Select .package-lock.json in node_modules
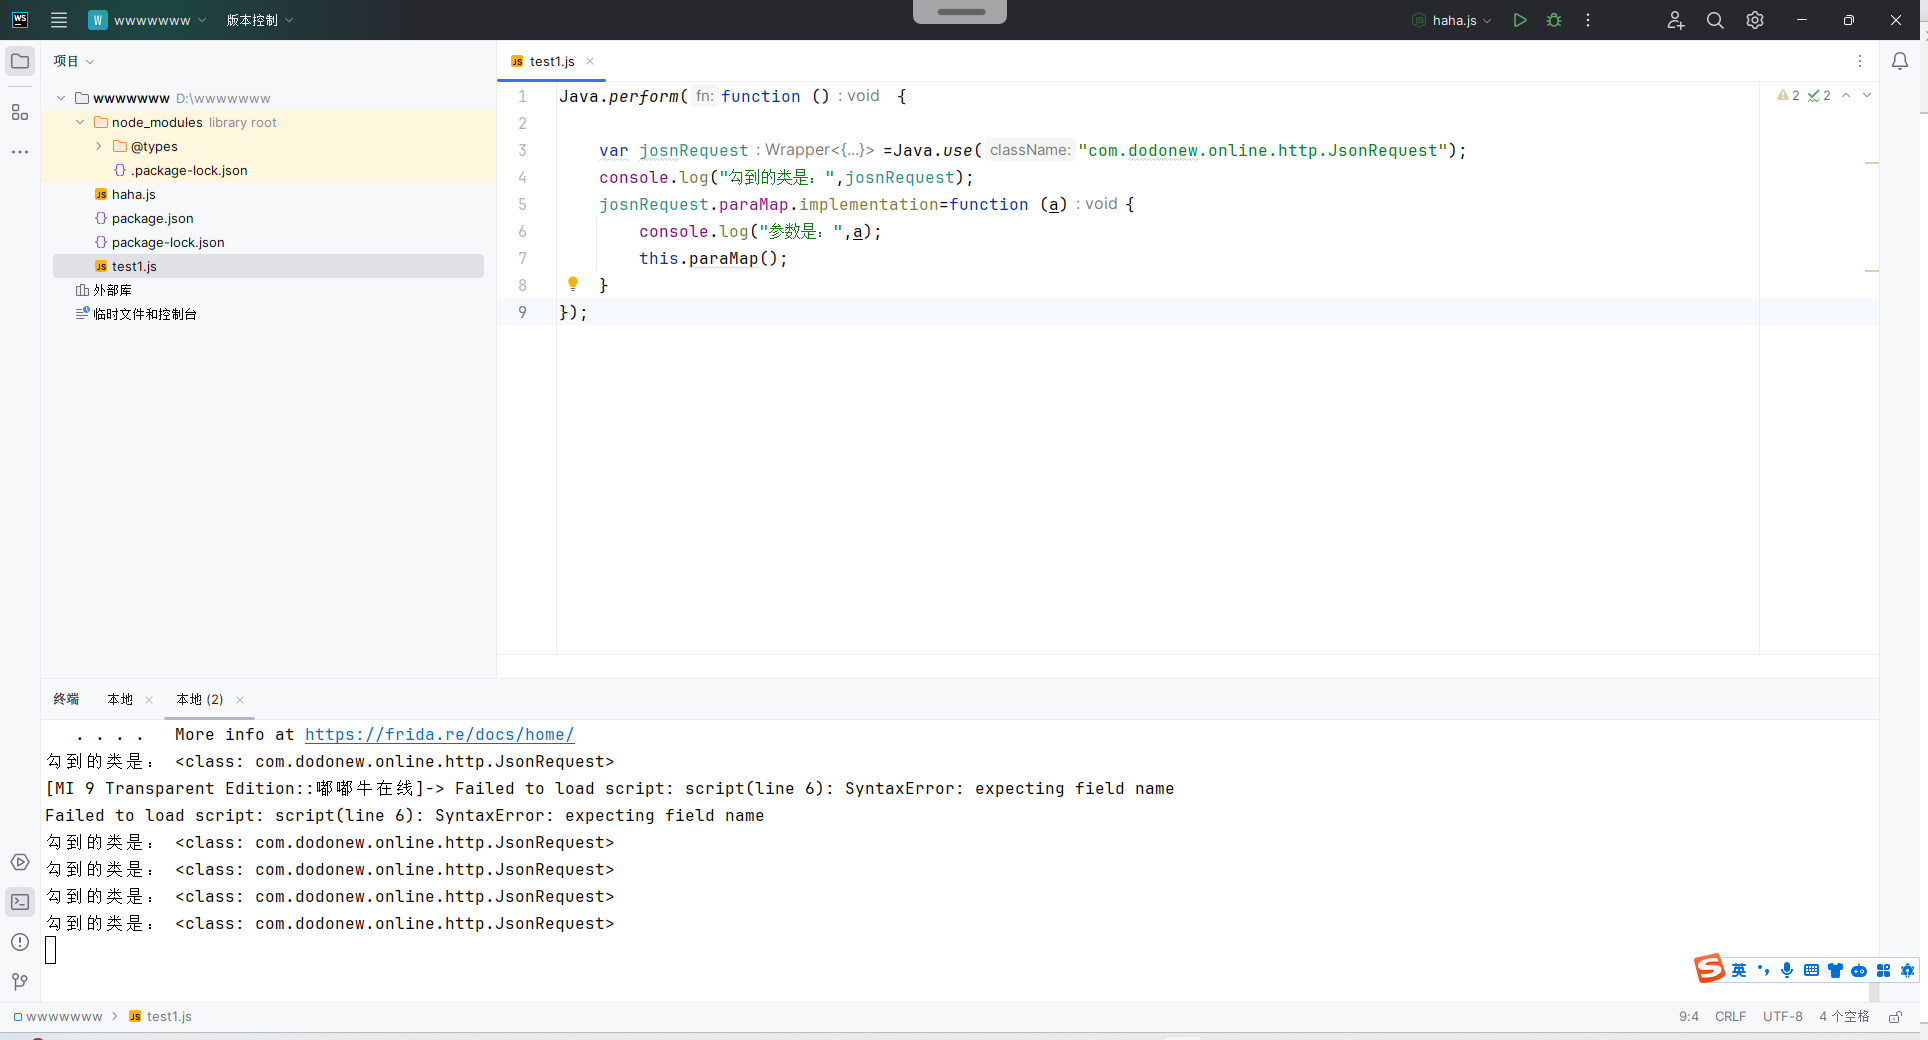This screenshot has height=1040, width=1928. pyautogui.click(x=181, y=170)
